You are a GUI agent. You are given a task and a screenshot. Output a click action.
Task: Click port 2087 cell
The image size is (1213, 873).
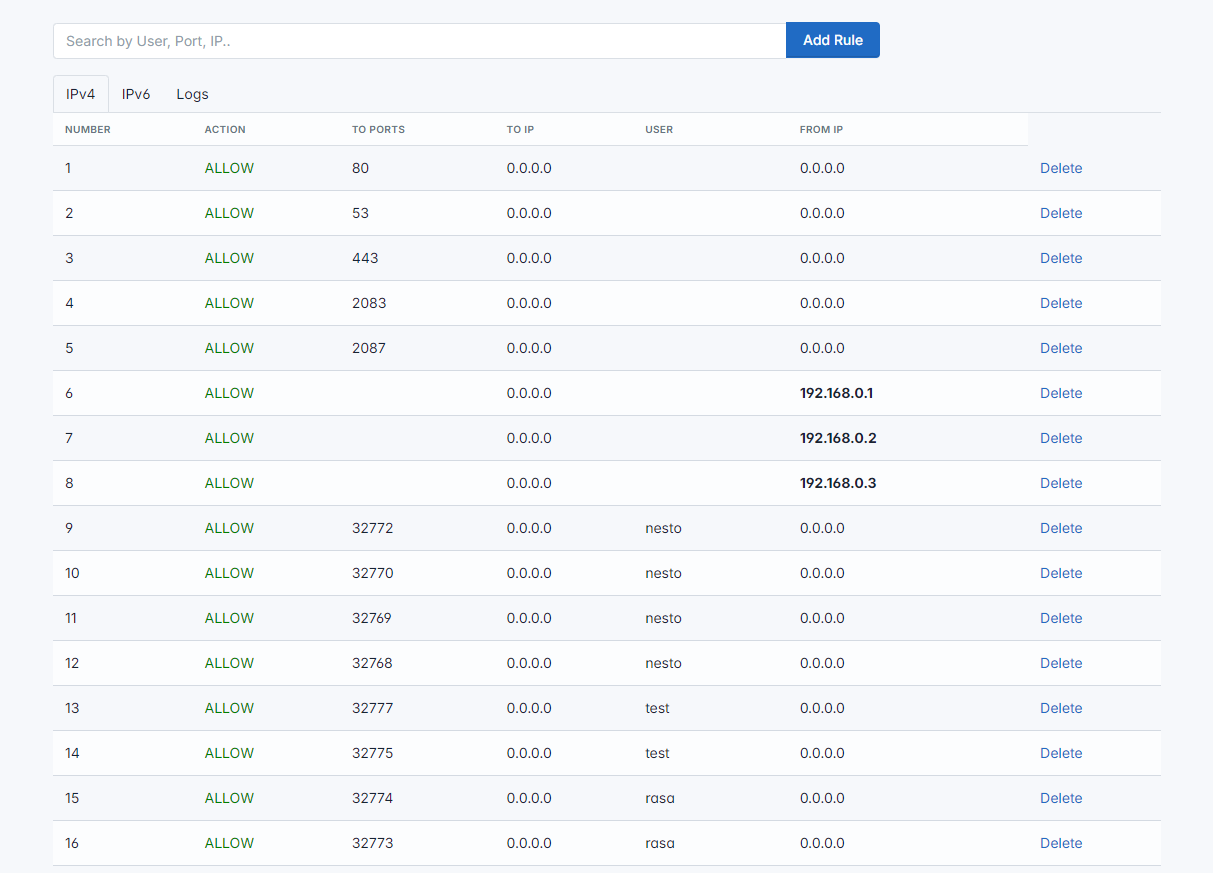(369, 348)
